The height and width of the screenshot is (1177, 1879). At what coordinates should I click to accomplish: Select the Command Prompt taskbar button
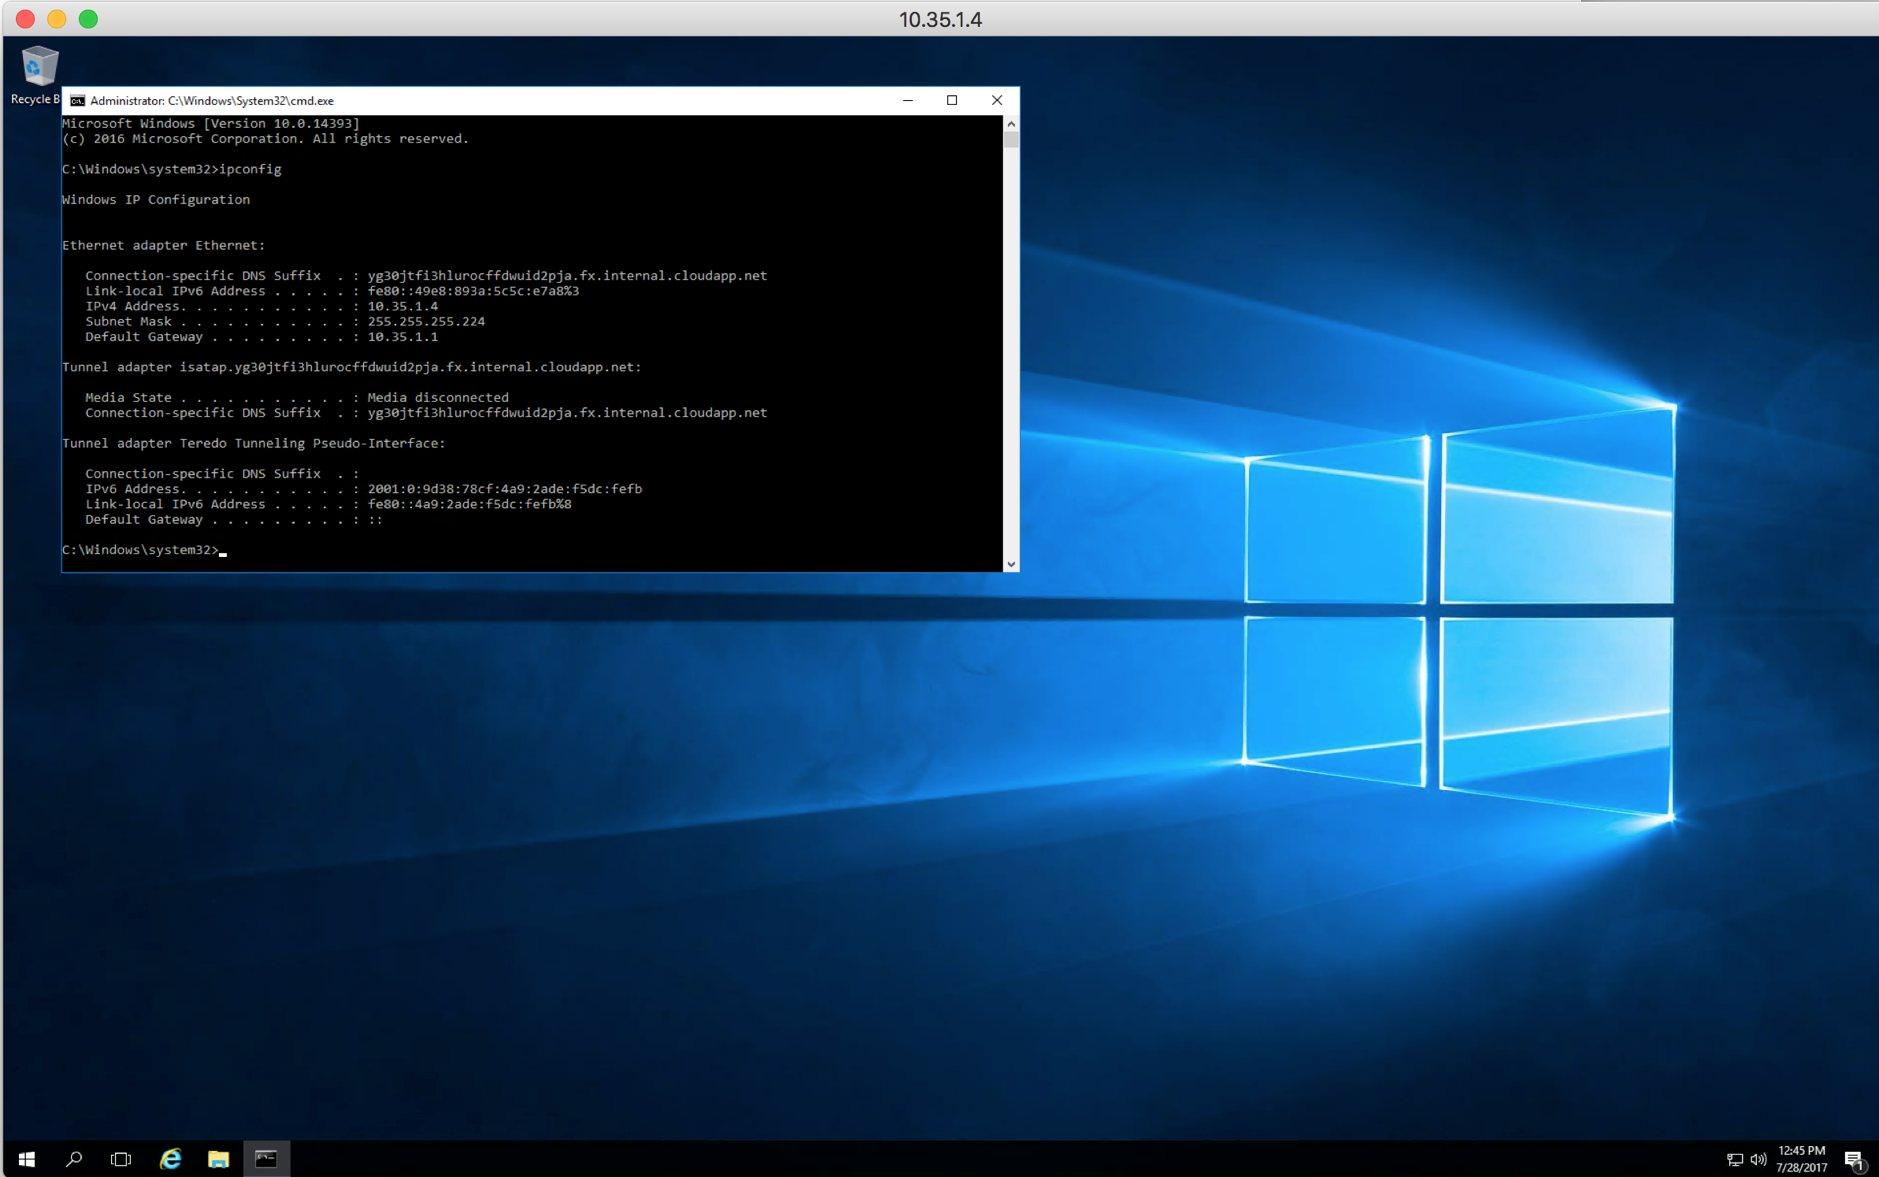pos(266,1159)
